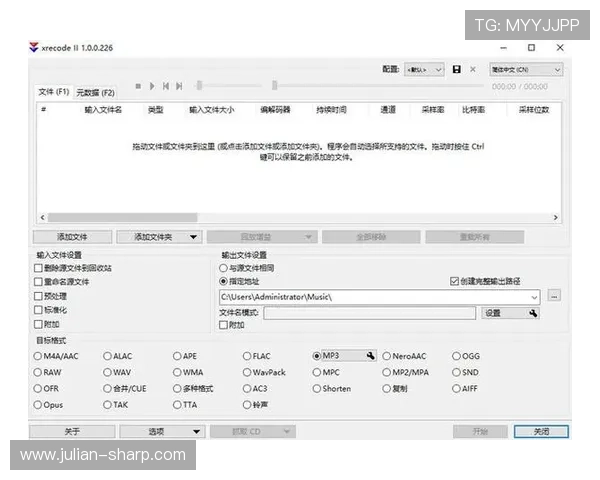Expand the 选项 dropdown arrow
Image resolution: width=600 pixels, height=480 pixels.
click(x=196, y=432)
